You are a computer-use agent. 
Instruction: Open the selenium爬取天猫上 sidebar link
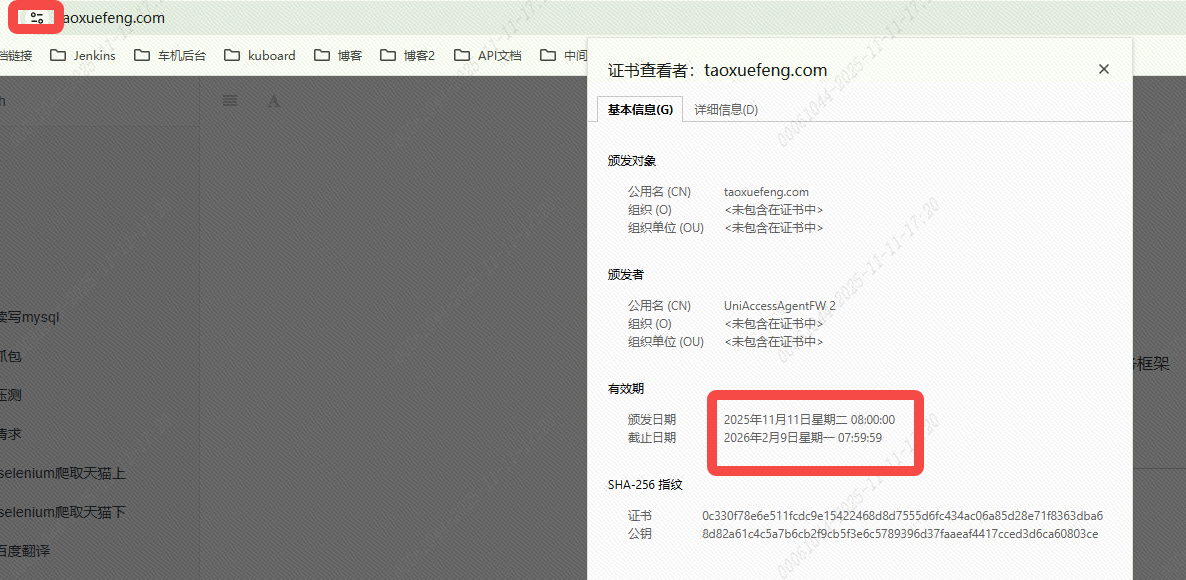[62, 473]
